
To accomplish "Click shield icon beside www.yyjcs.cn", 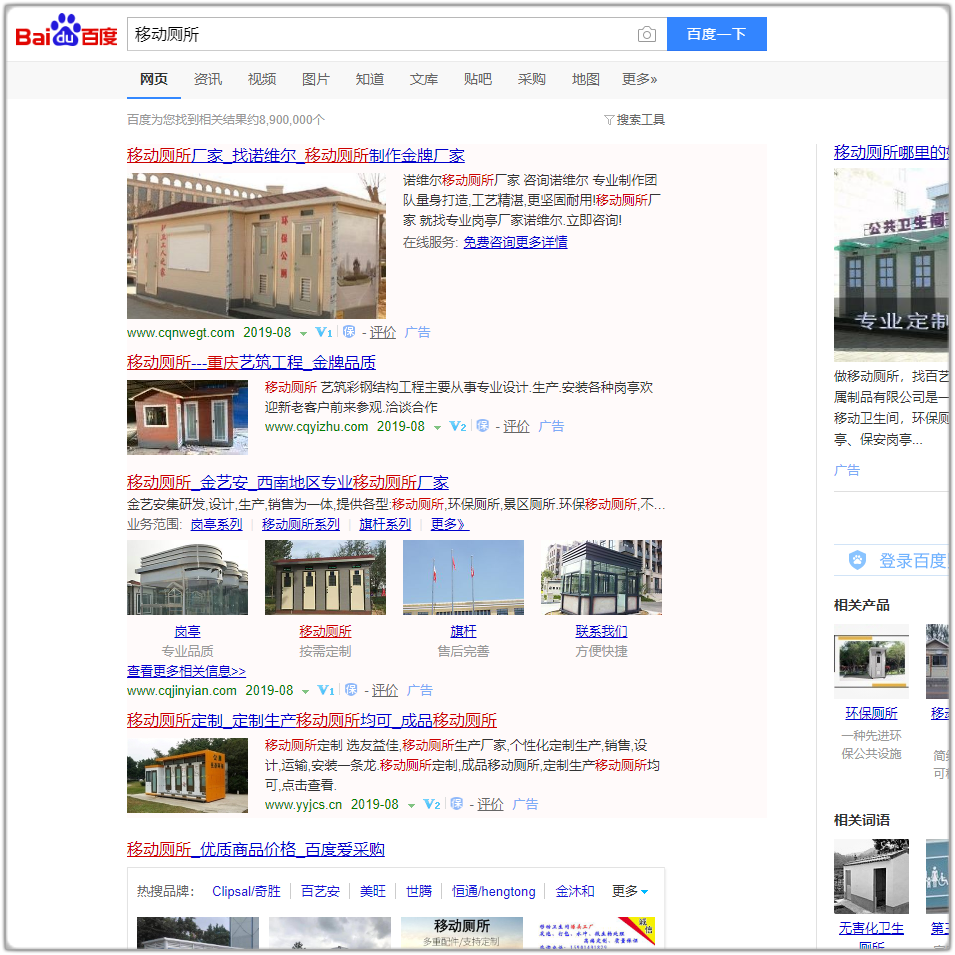I will [x=457, y=804].
